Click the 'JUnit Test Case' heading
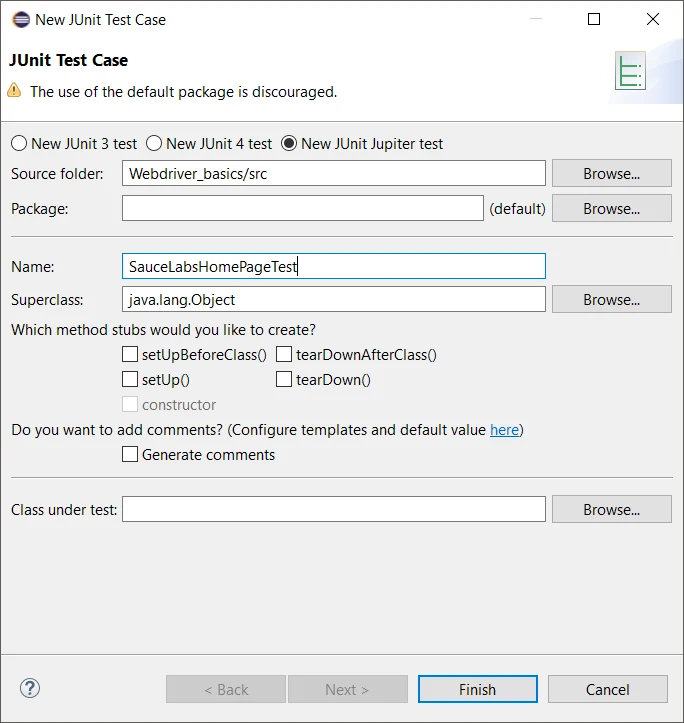 (x=69, y=60)
